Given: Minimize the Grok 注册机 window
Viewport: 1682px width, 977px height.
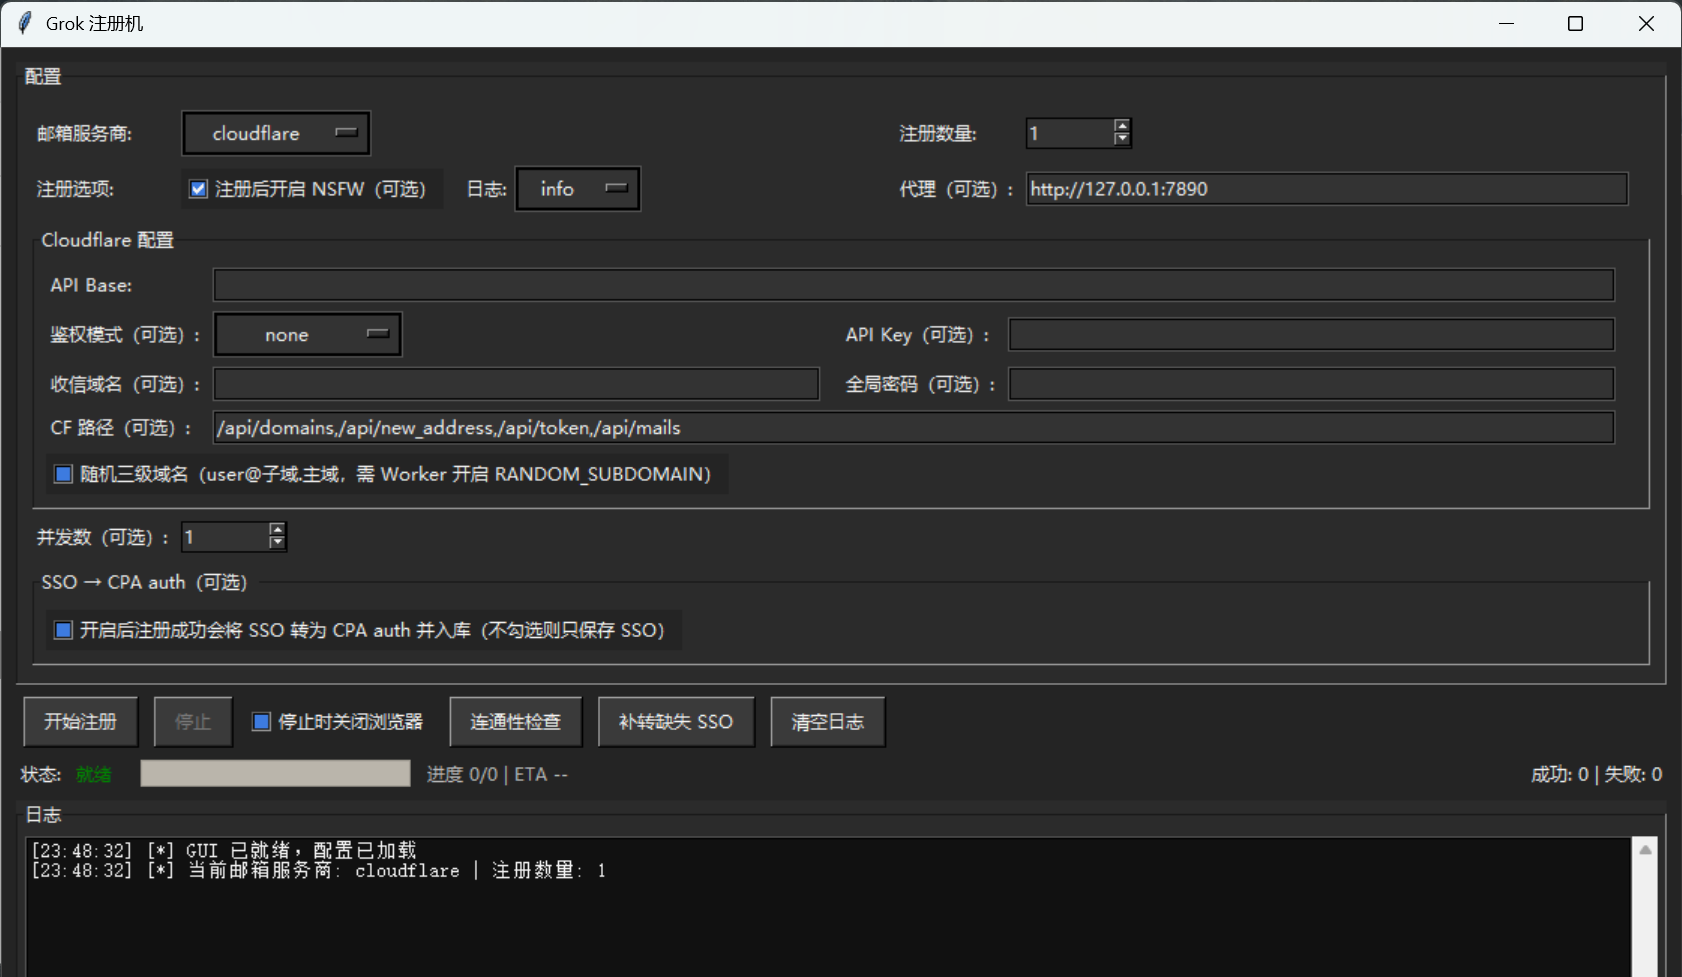Looking at the screenshot, I should tap(1507, 23).
